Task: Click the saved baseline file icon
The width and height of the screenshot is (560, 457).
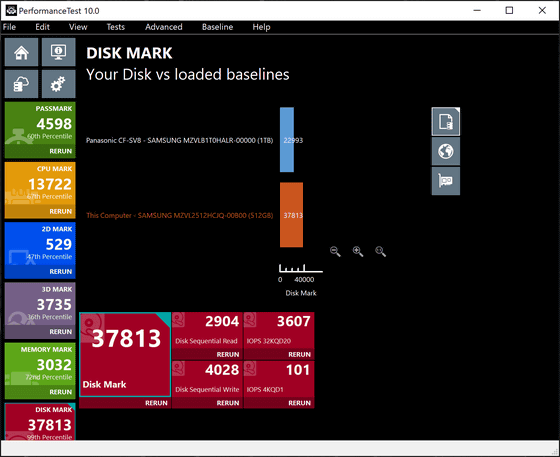Action: tap(446, 121)
